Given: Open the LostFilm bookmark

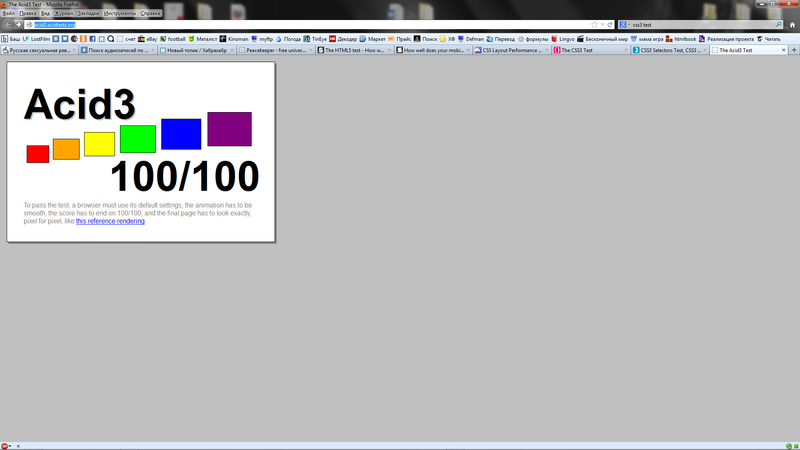Looking at the screenshot, I should [36, 39].
